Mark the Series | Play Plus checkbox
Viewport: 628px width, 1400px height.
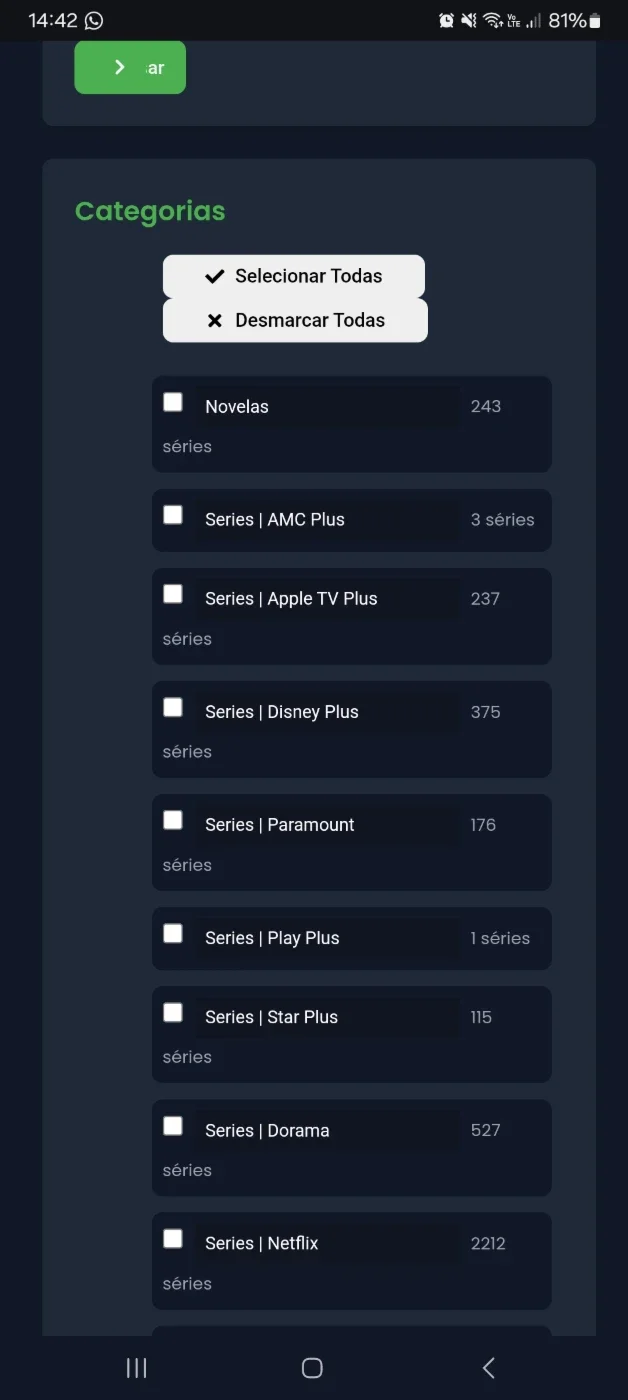pos(173,933)
